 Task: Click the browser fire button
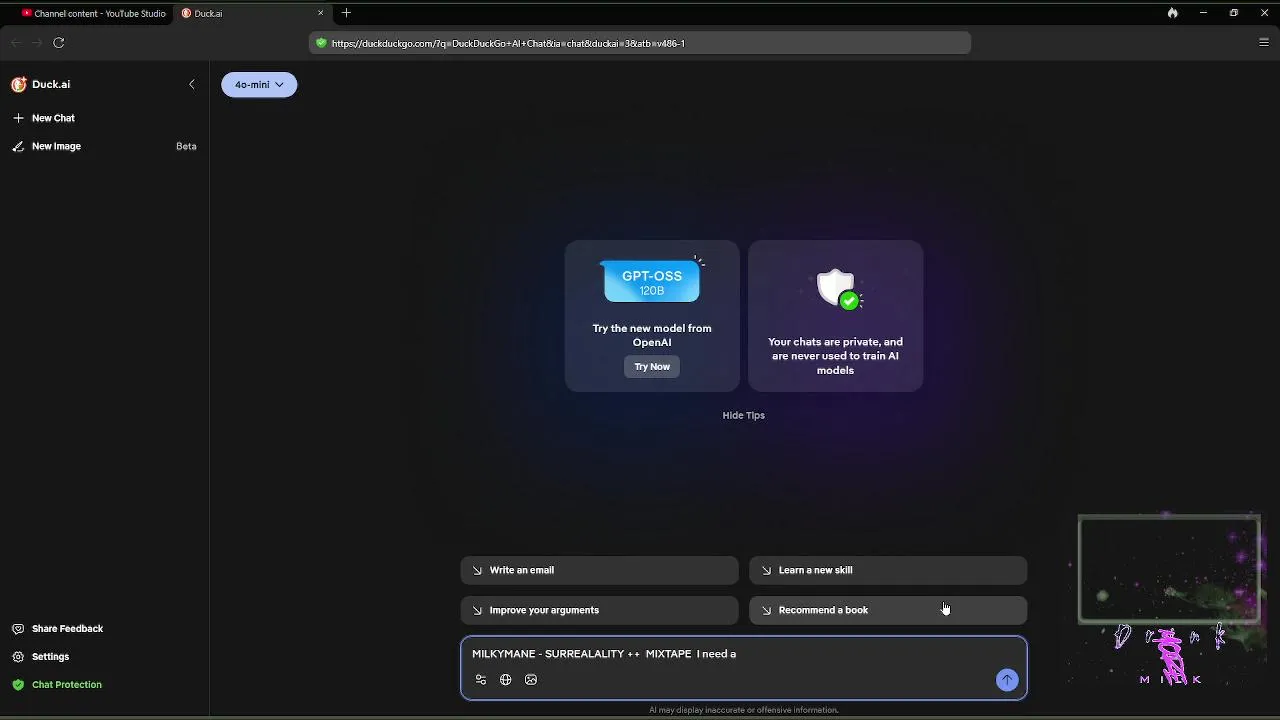[x=1172, y=13]
